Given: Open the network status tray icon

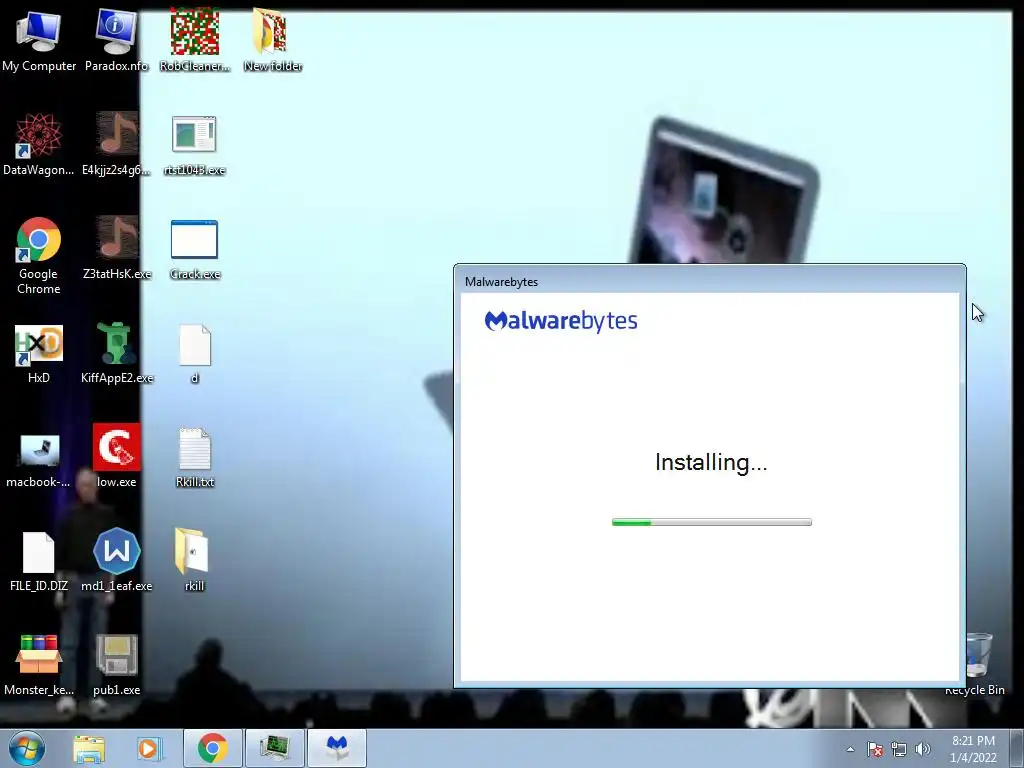Looking at the screenshot, I should click(x=899, y=749).
